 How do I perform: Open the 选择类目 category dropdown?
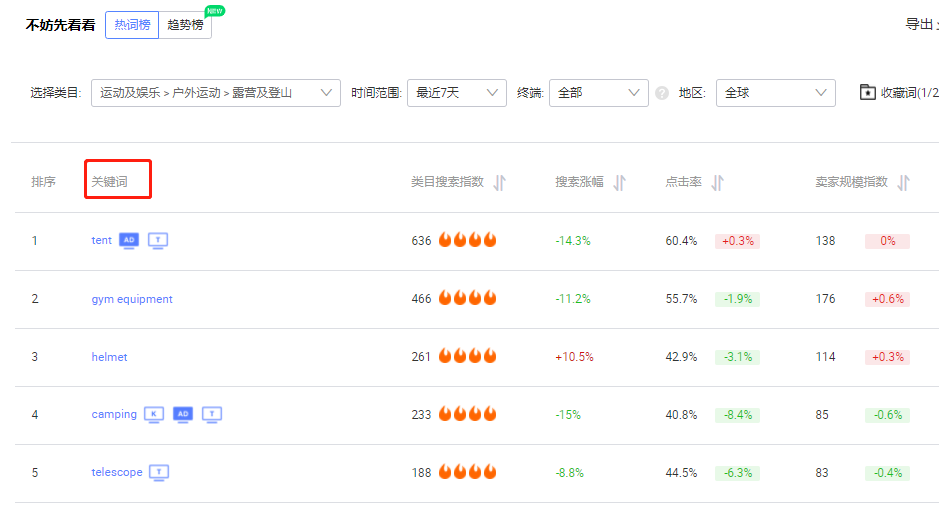[x=215, y=93]
